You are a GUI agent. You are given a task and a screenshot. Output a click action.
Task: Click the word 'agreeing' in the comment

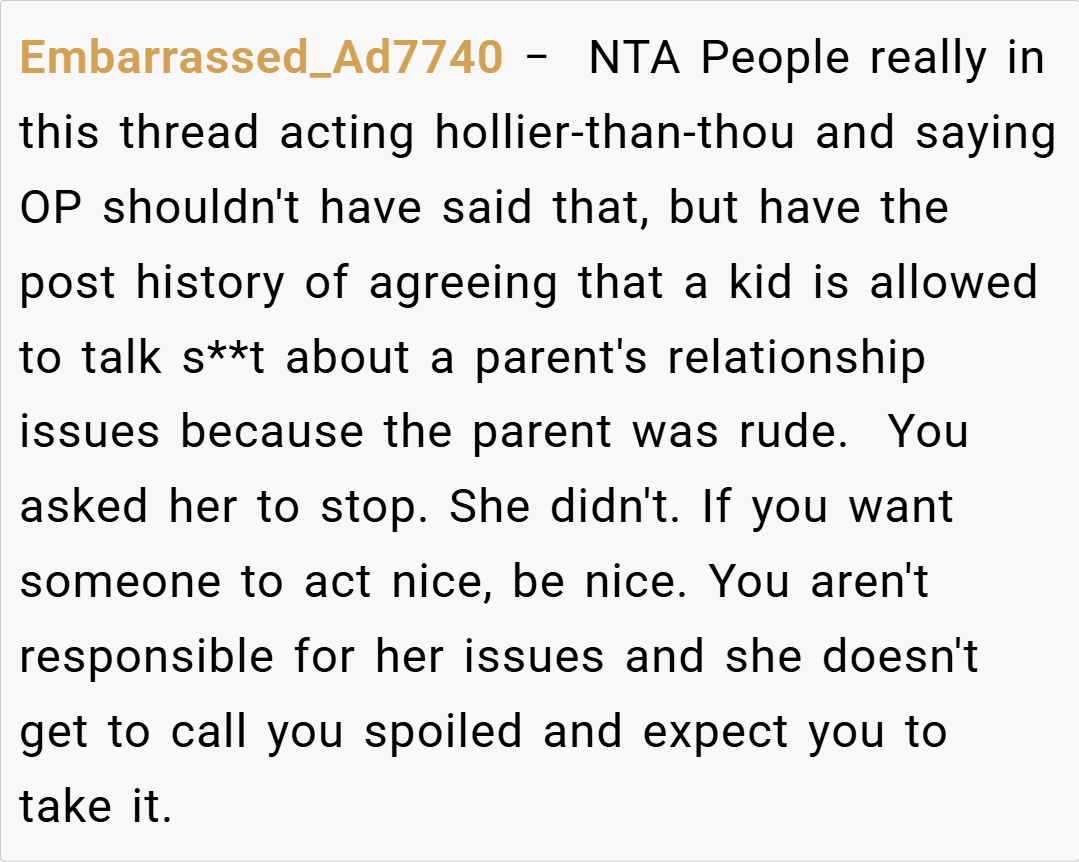(x=464, y=283)
